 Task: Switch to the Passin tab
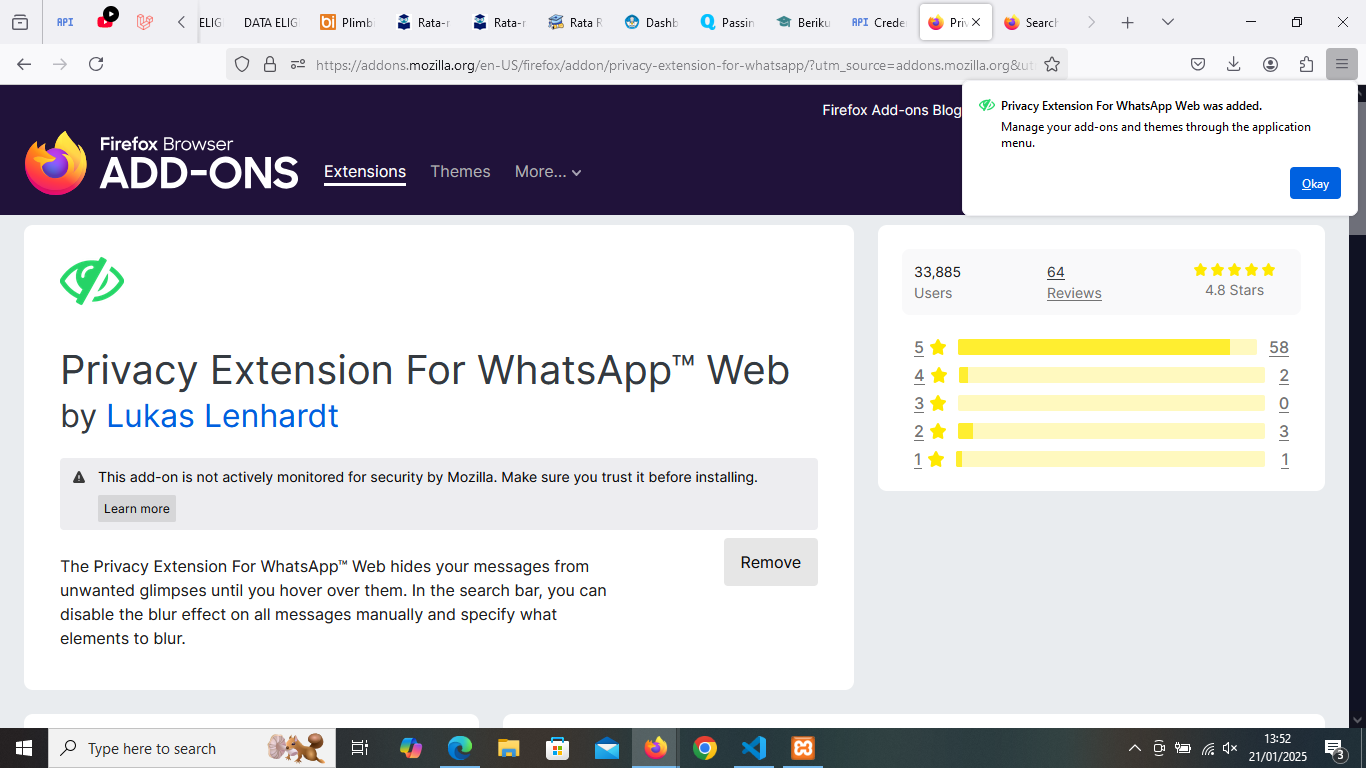tap(727, 22)
